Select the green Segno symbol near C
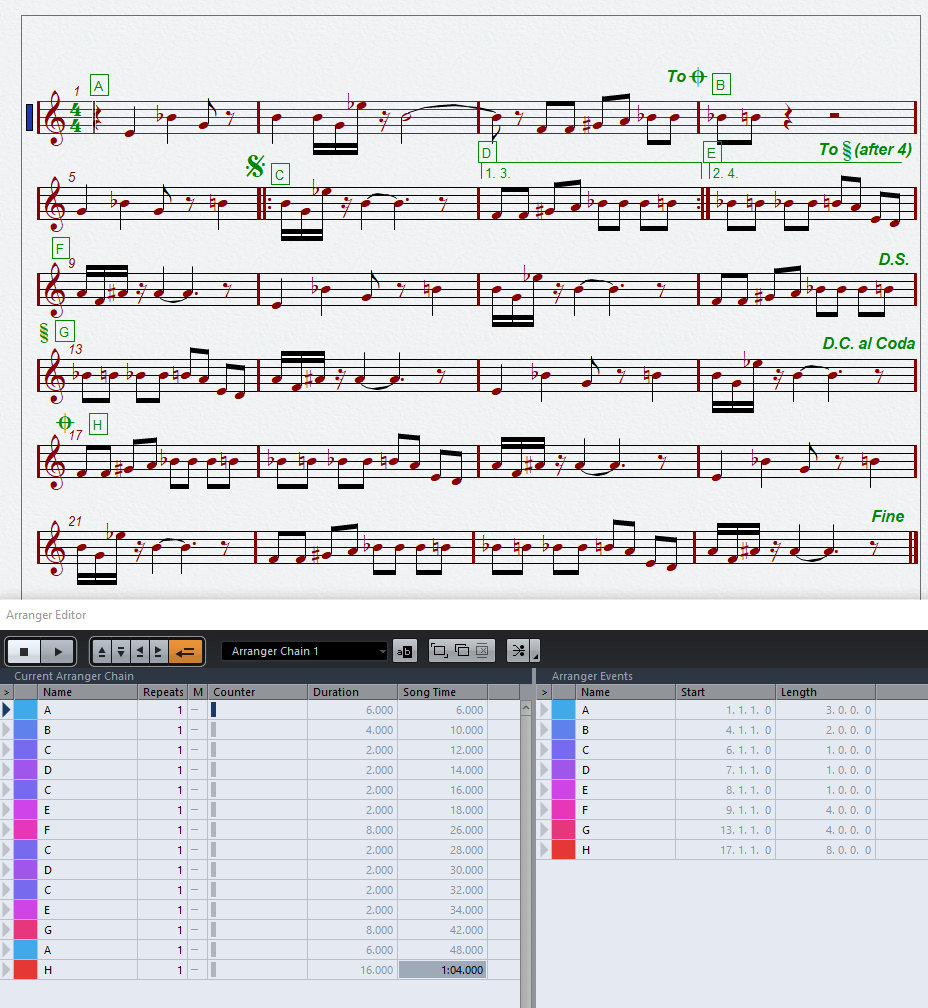 [255, 166]
